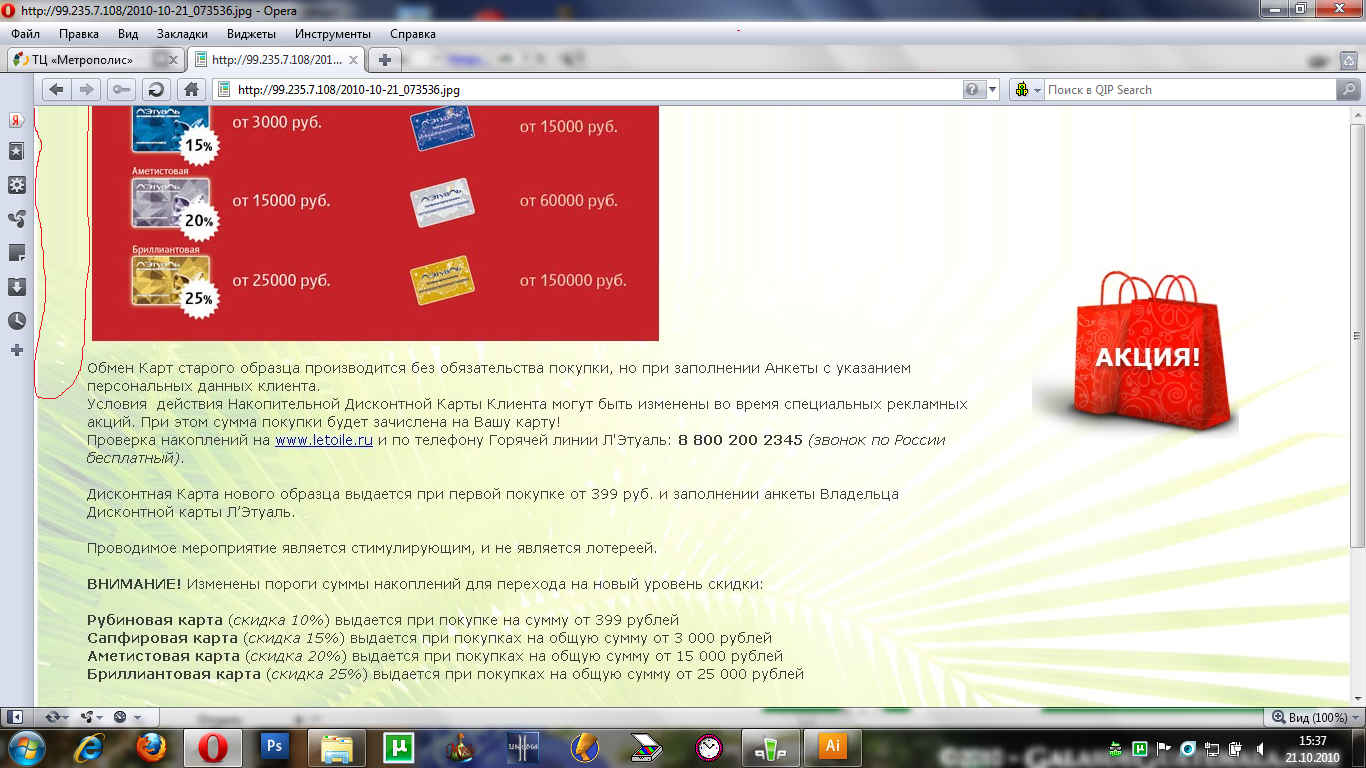Click the text 'от 60000 руб.'
This screenshot has height=768, width=1366.
click(x=569, y=201)
